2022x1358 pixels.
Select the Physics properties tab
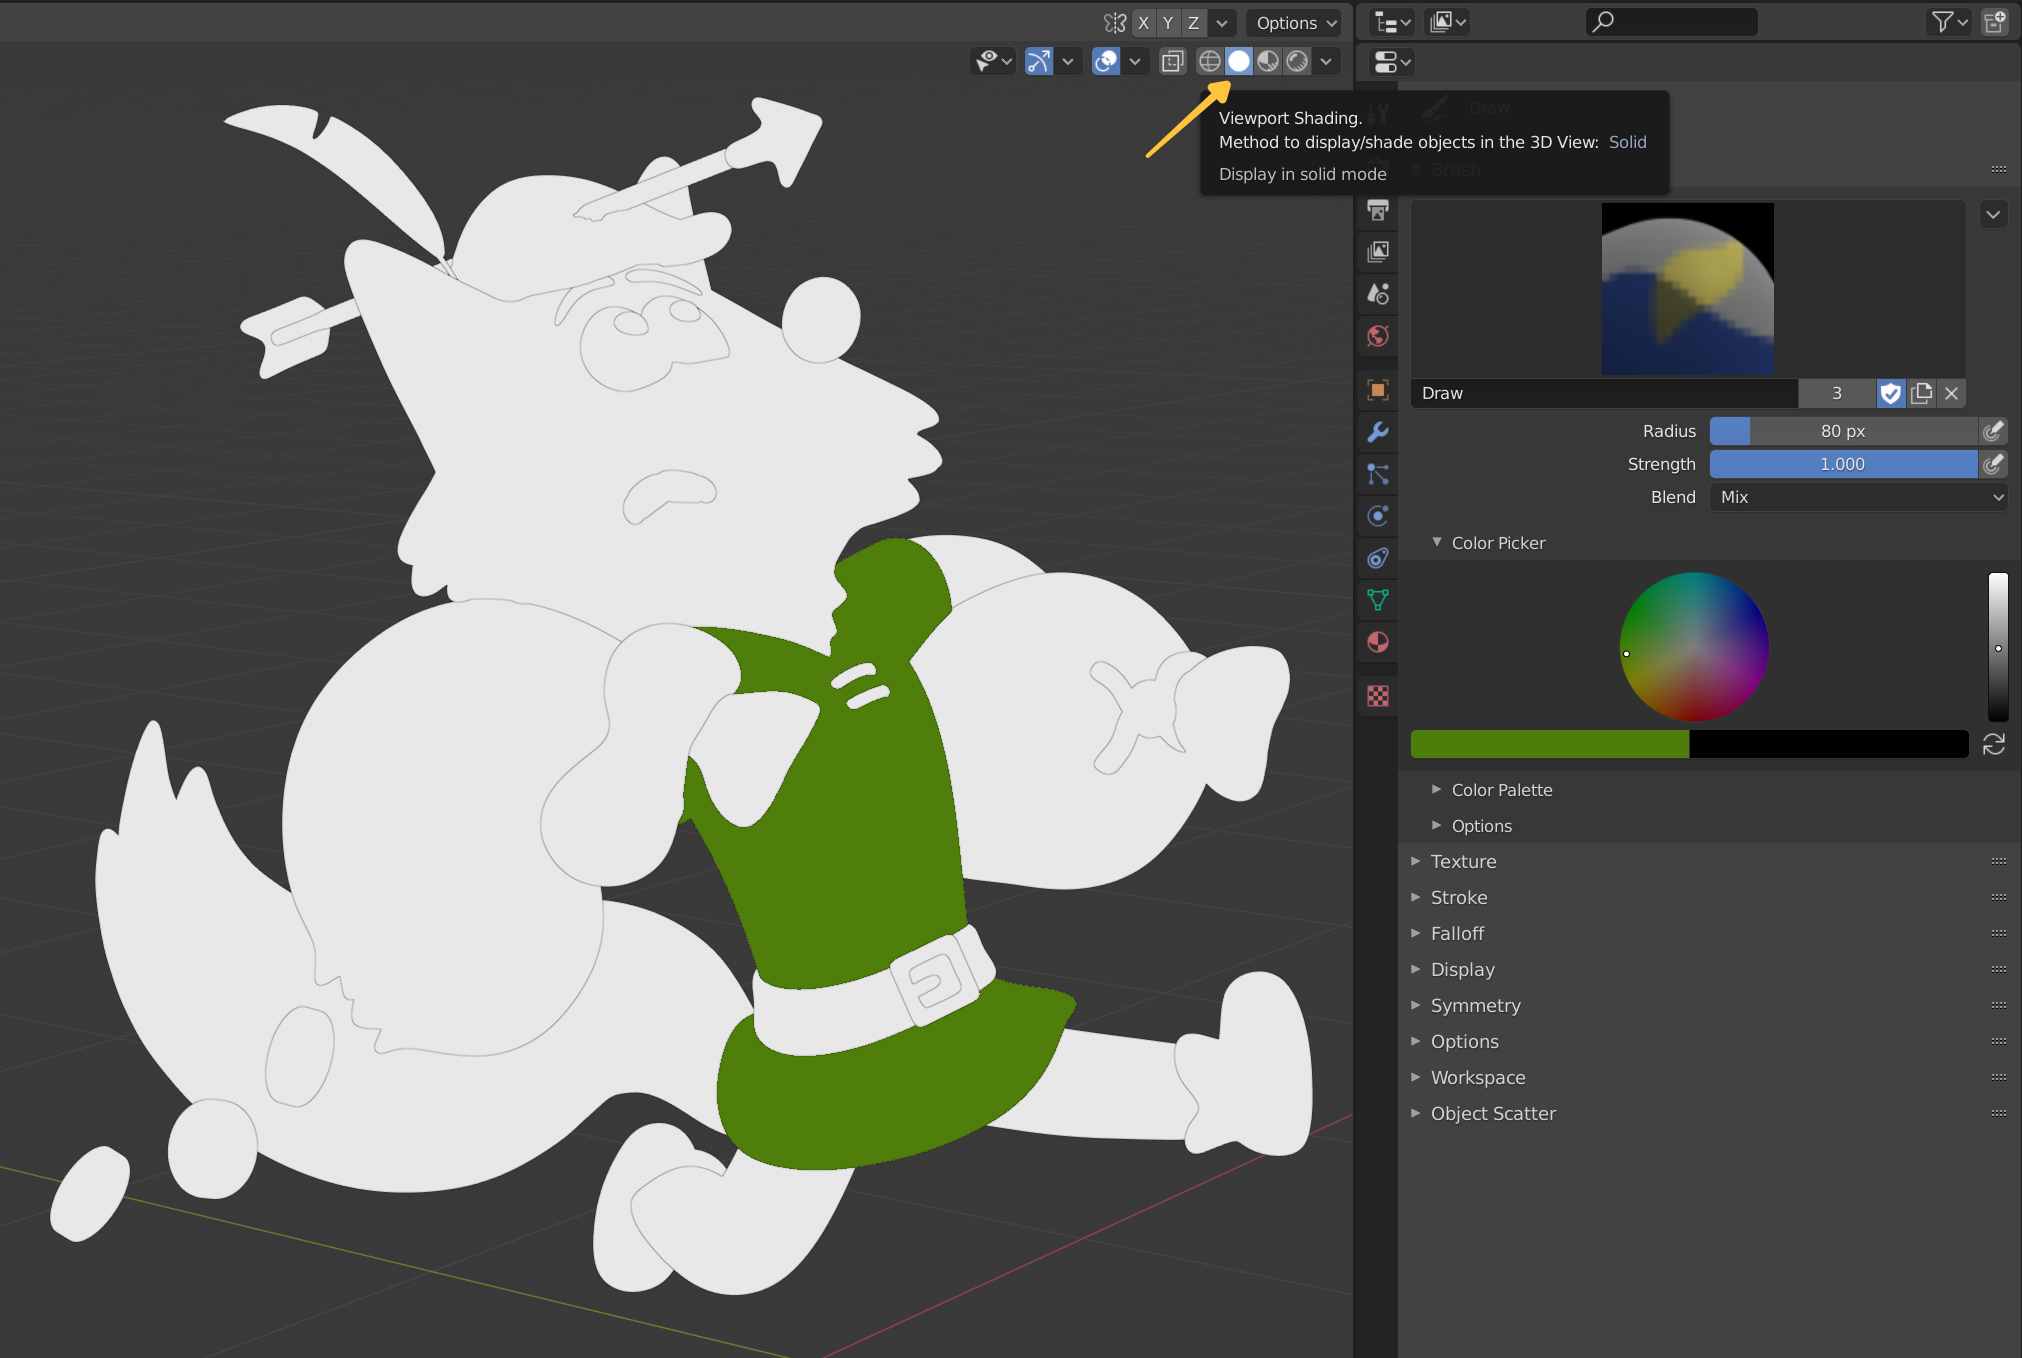tap(1377, 516)
